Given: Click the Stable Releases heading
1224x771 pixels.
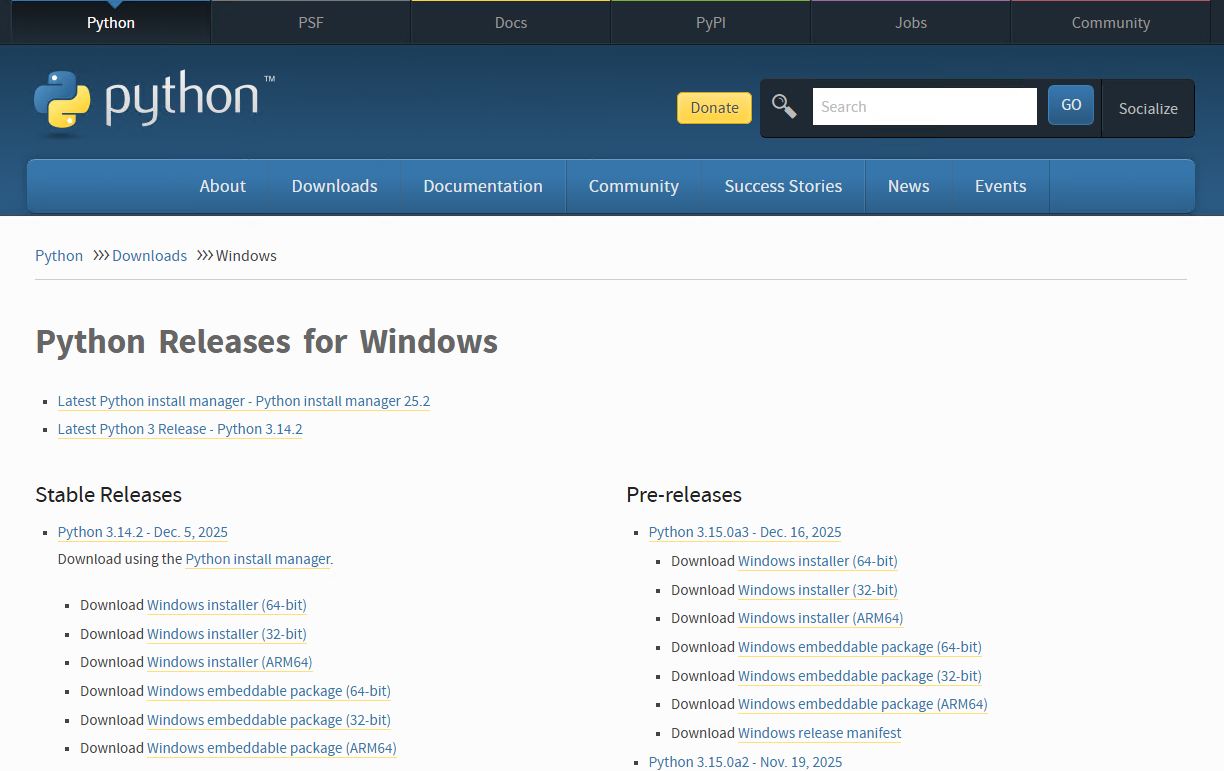Looking at the screenshot, I should (x=109, y=495).
